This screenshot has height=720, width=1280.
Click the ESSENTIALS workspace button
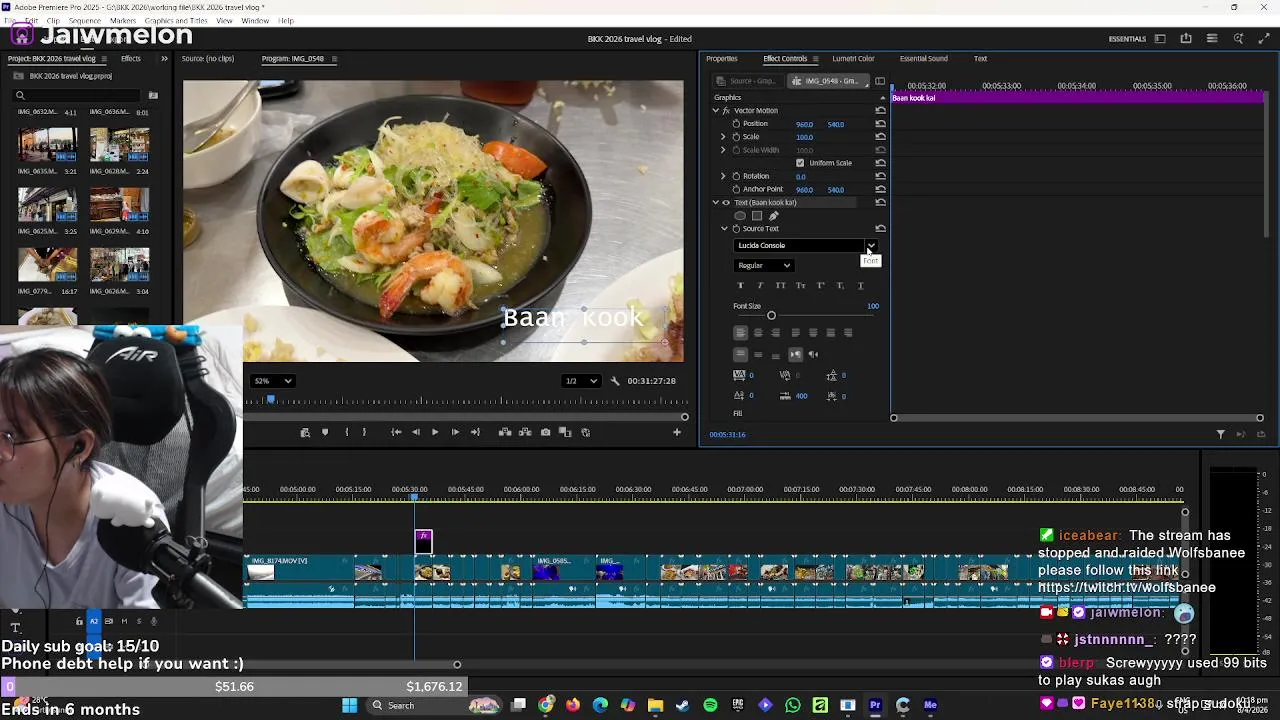[1127, 39]
